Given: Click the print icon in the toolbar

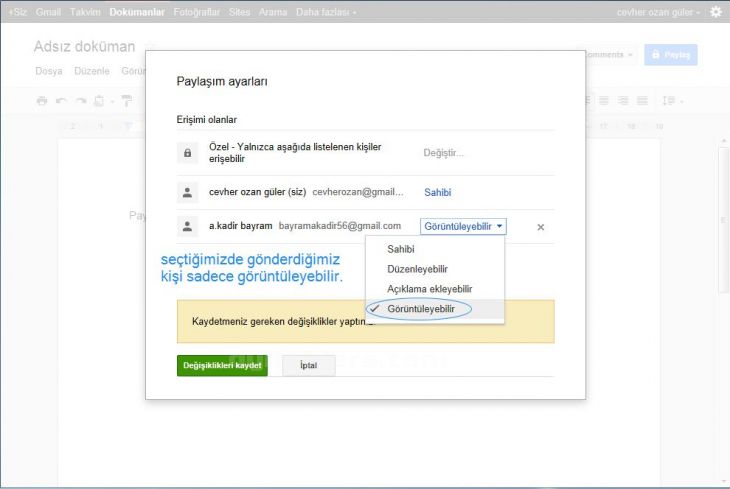Looking at the screenshot, I should pos(41,101).
